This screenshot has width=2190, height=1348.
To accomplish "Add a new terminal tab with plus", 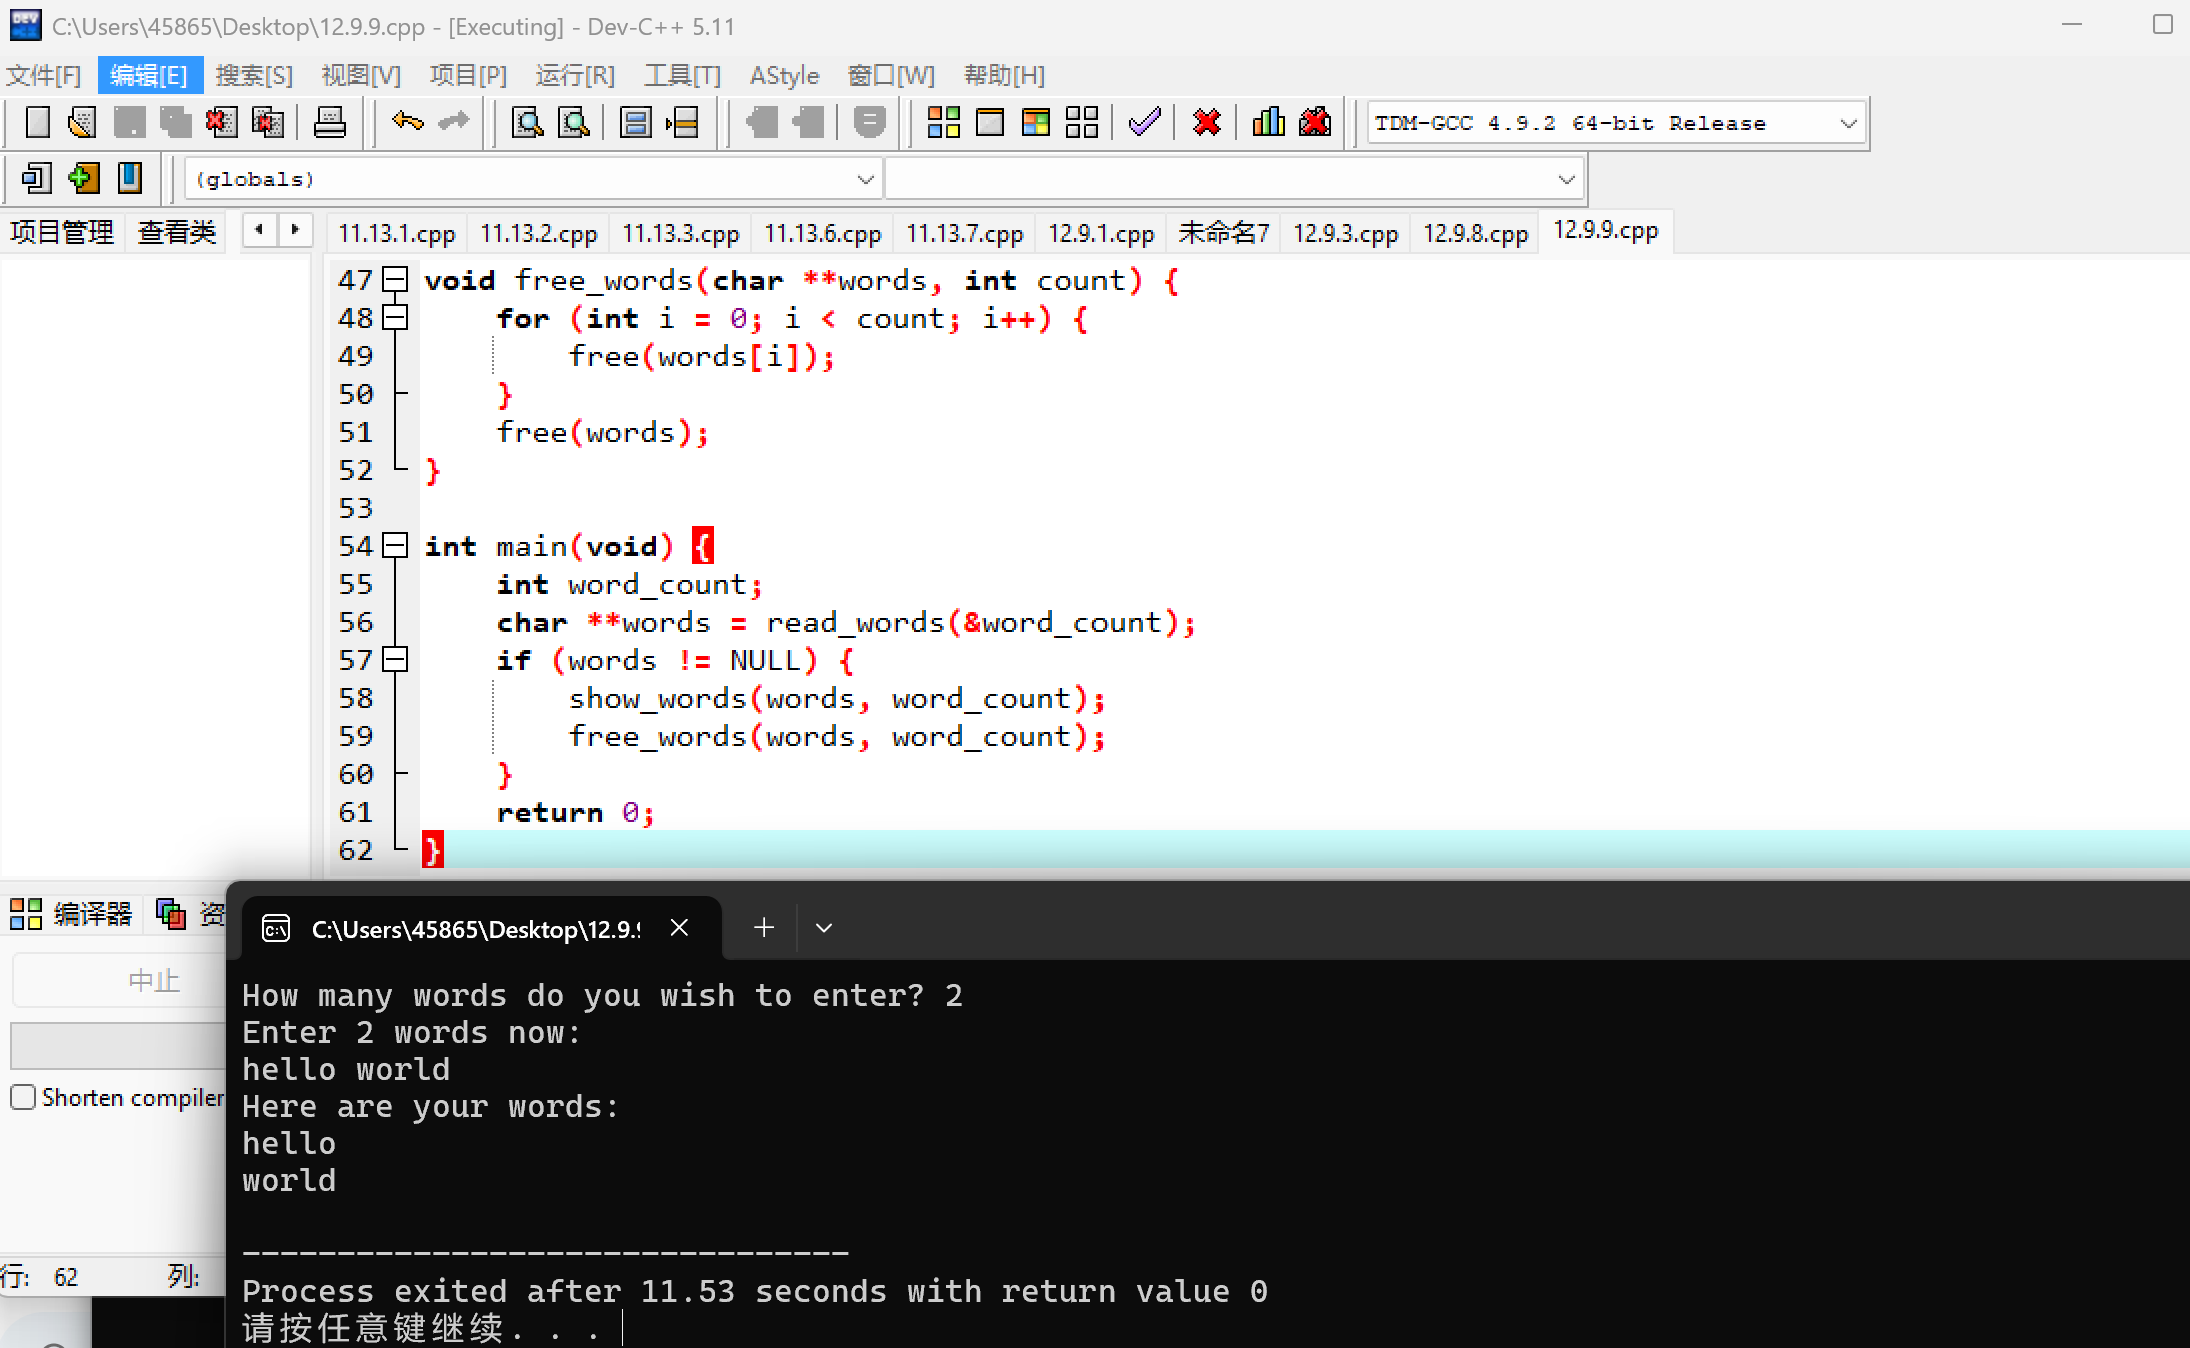I will 764,928.
